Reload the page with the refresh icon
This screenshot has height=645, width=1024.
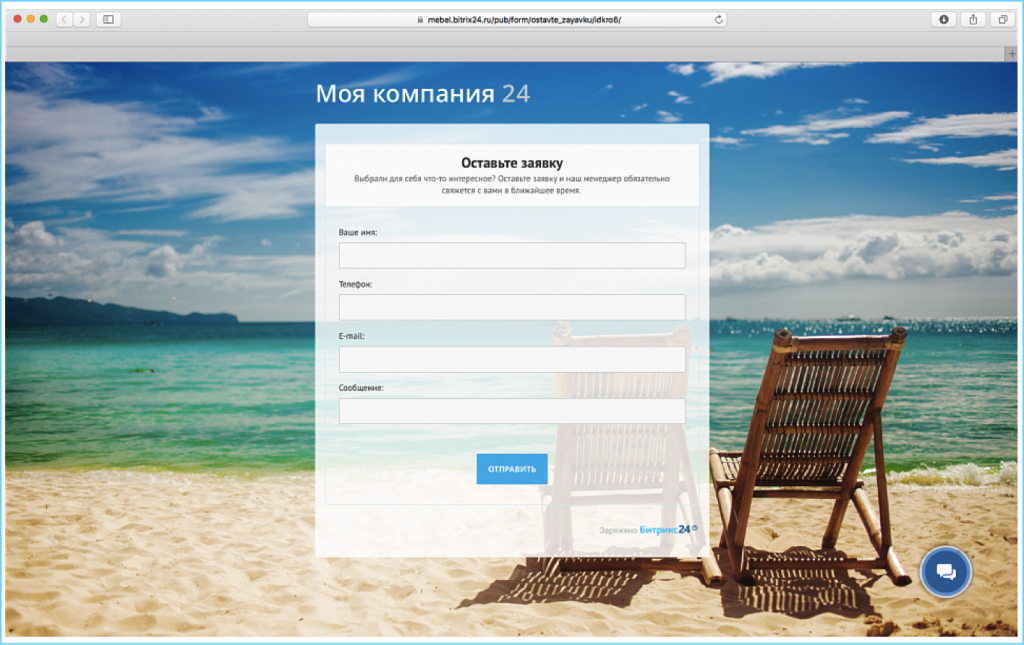click(719, 19)
